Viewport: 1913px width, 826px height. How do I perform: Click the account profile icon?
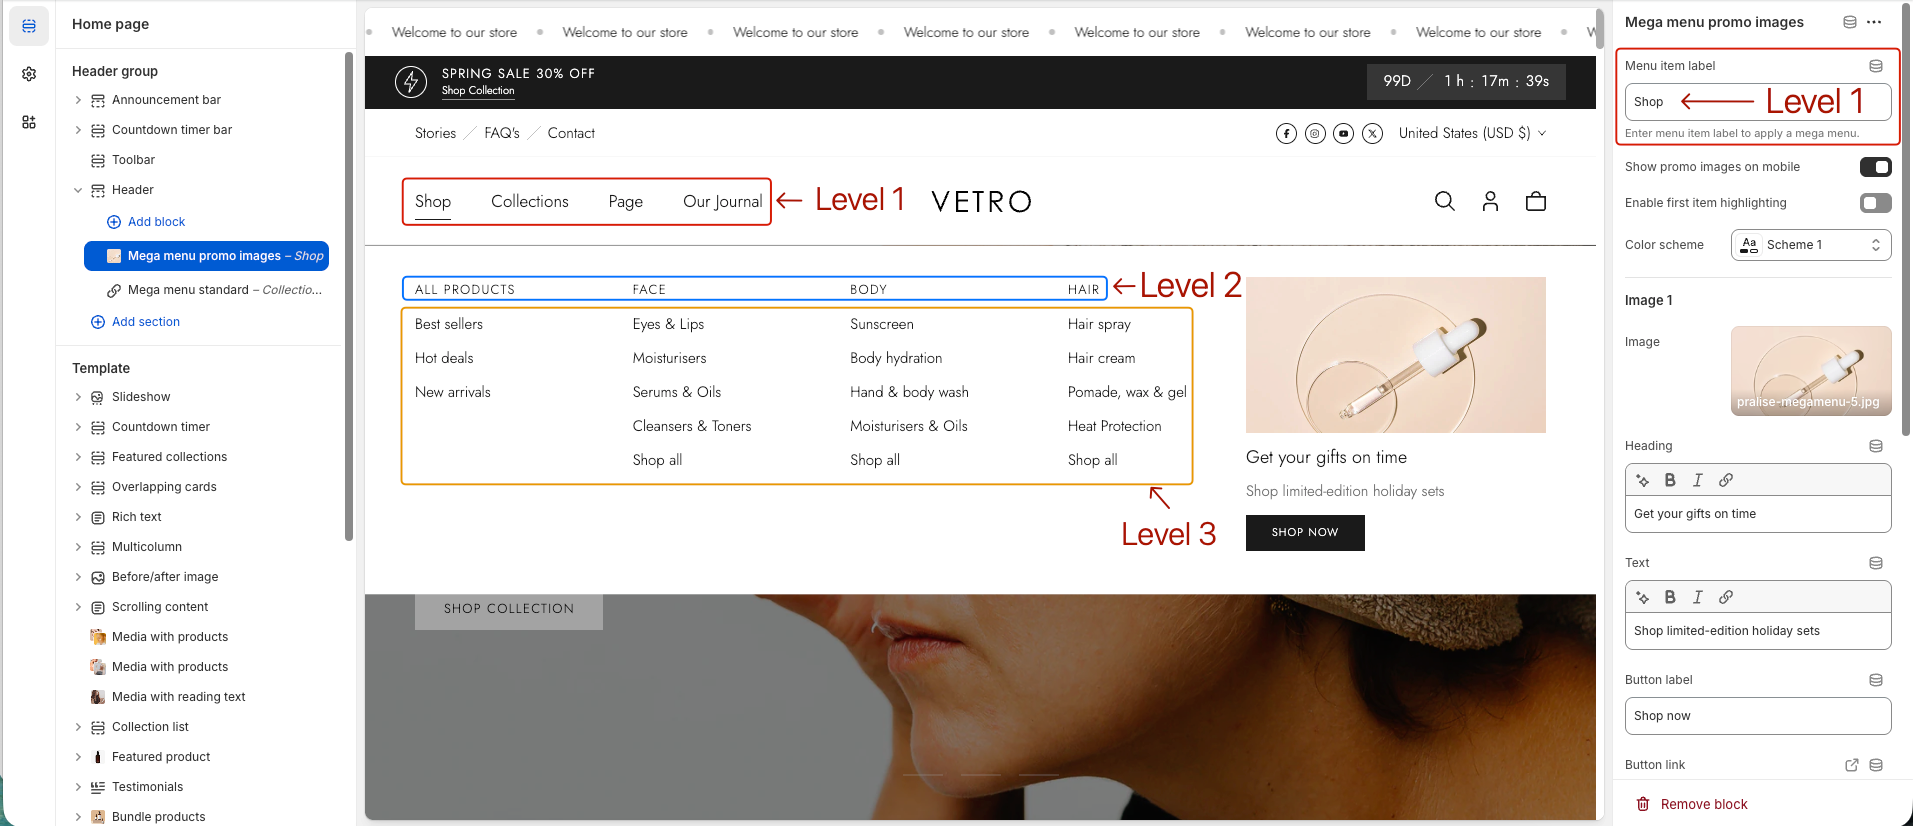pyautogui.click(x=1489, y=201)
